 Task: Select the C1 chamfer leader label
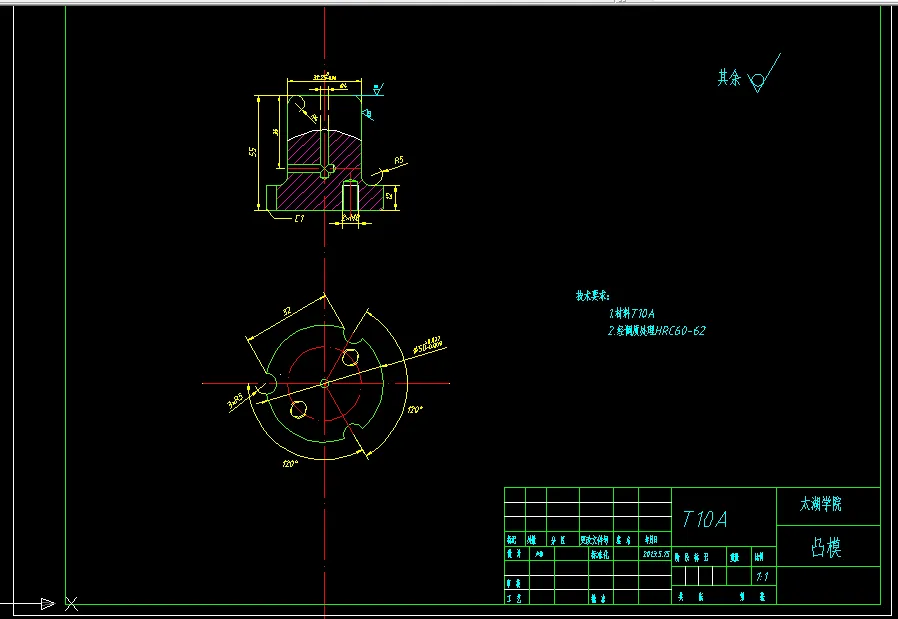click(299, 218)
